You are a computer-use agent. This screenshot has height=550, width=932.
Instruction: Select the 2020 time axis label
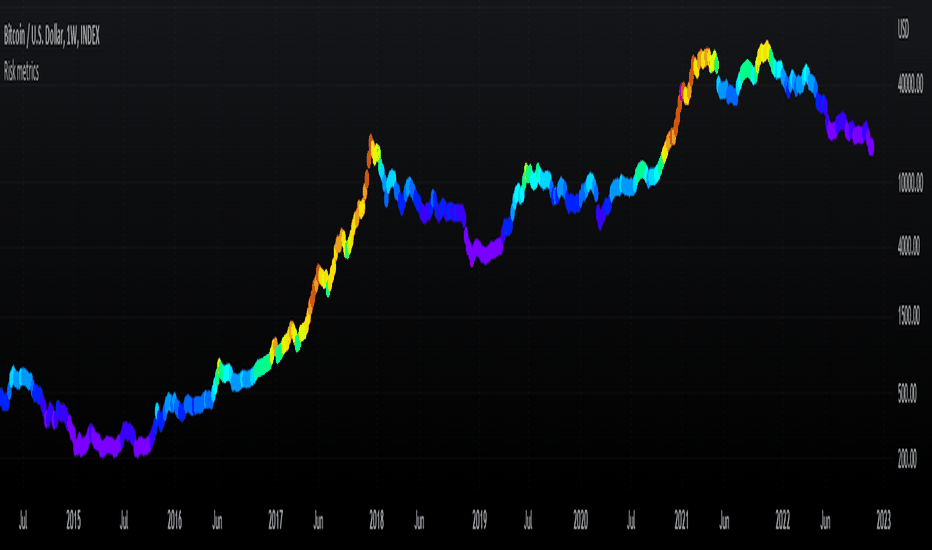coord(580,520)
